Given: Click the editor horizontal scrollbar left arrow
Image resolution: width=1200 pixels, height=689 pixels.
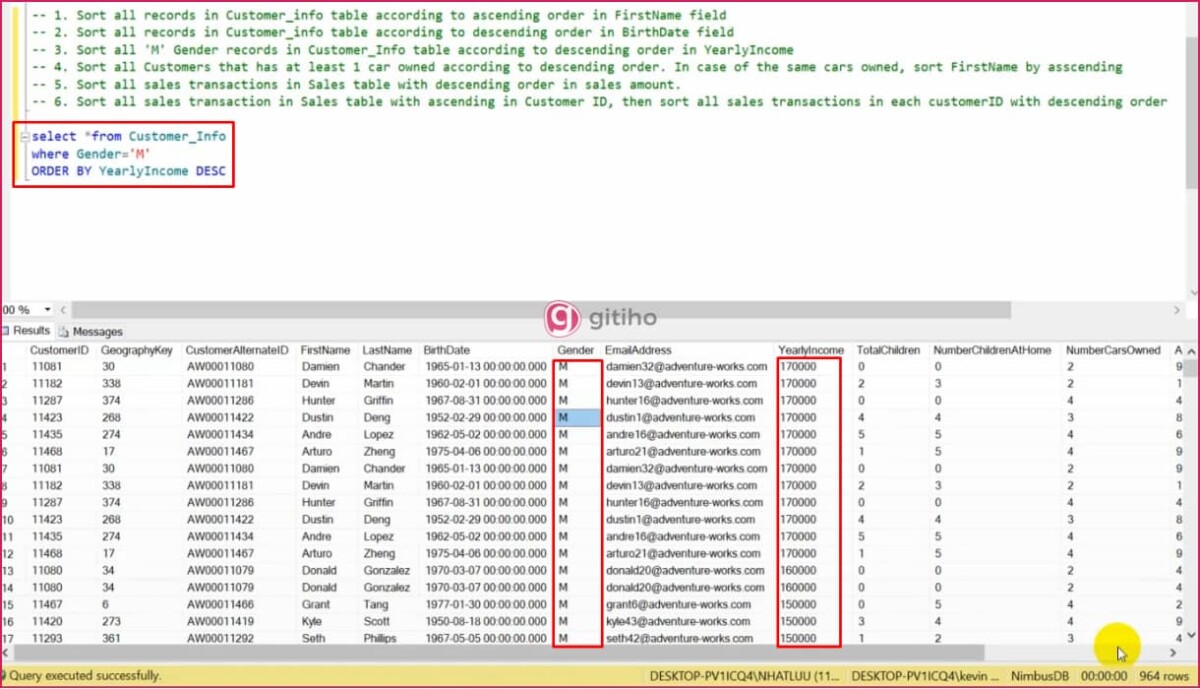Looking at the screenshot, I should click(x=64, y=310).
